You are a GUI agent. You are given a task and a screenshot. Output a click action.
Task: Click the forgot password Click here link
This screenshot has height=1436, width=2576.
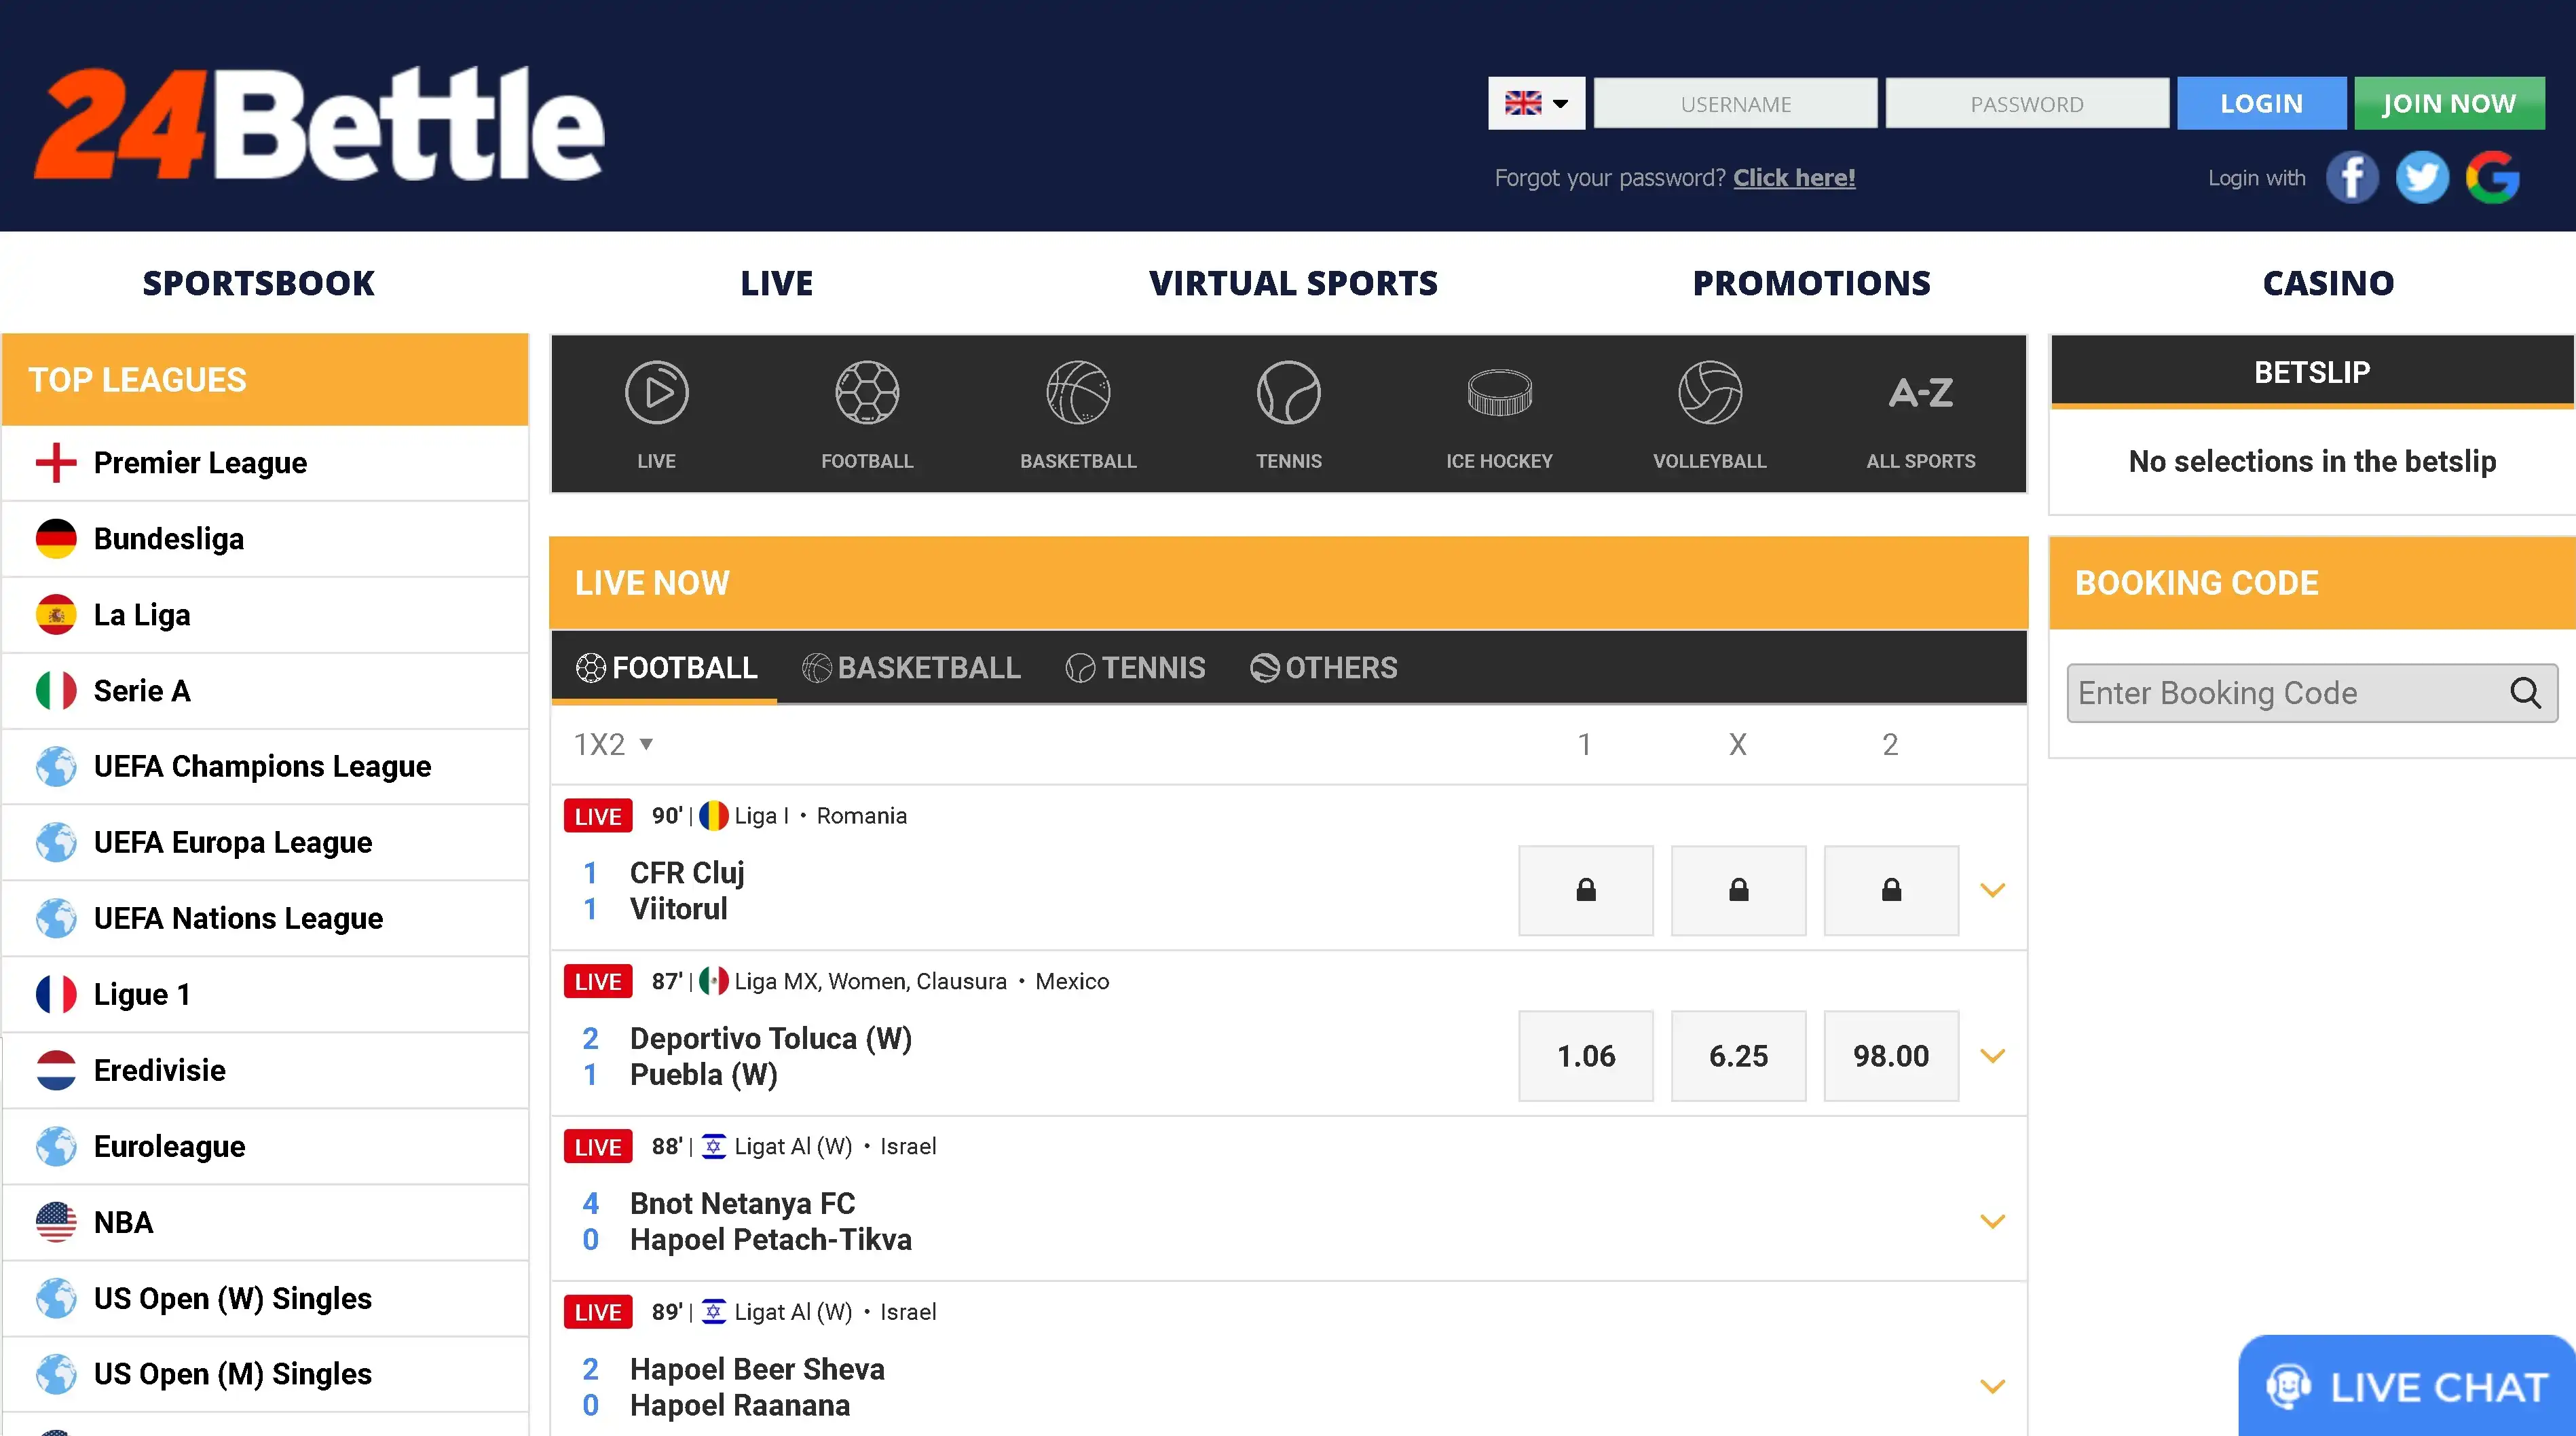coord(1794,178)
